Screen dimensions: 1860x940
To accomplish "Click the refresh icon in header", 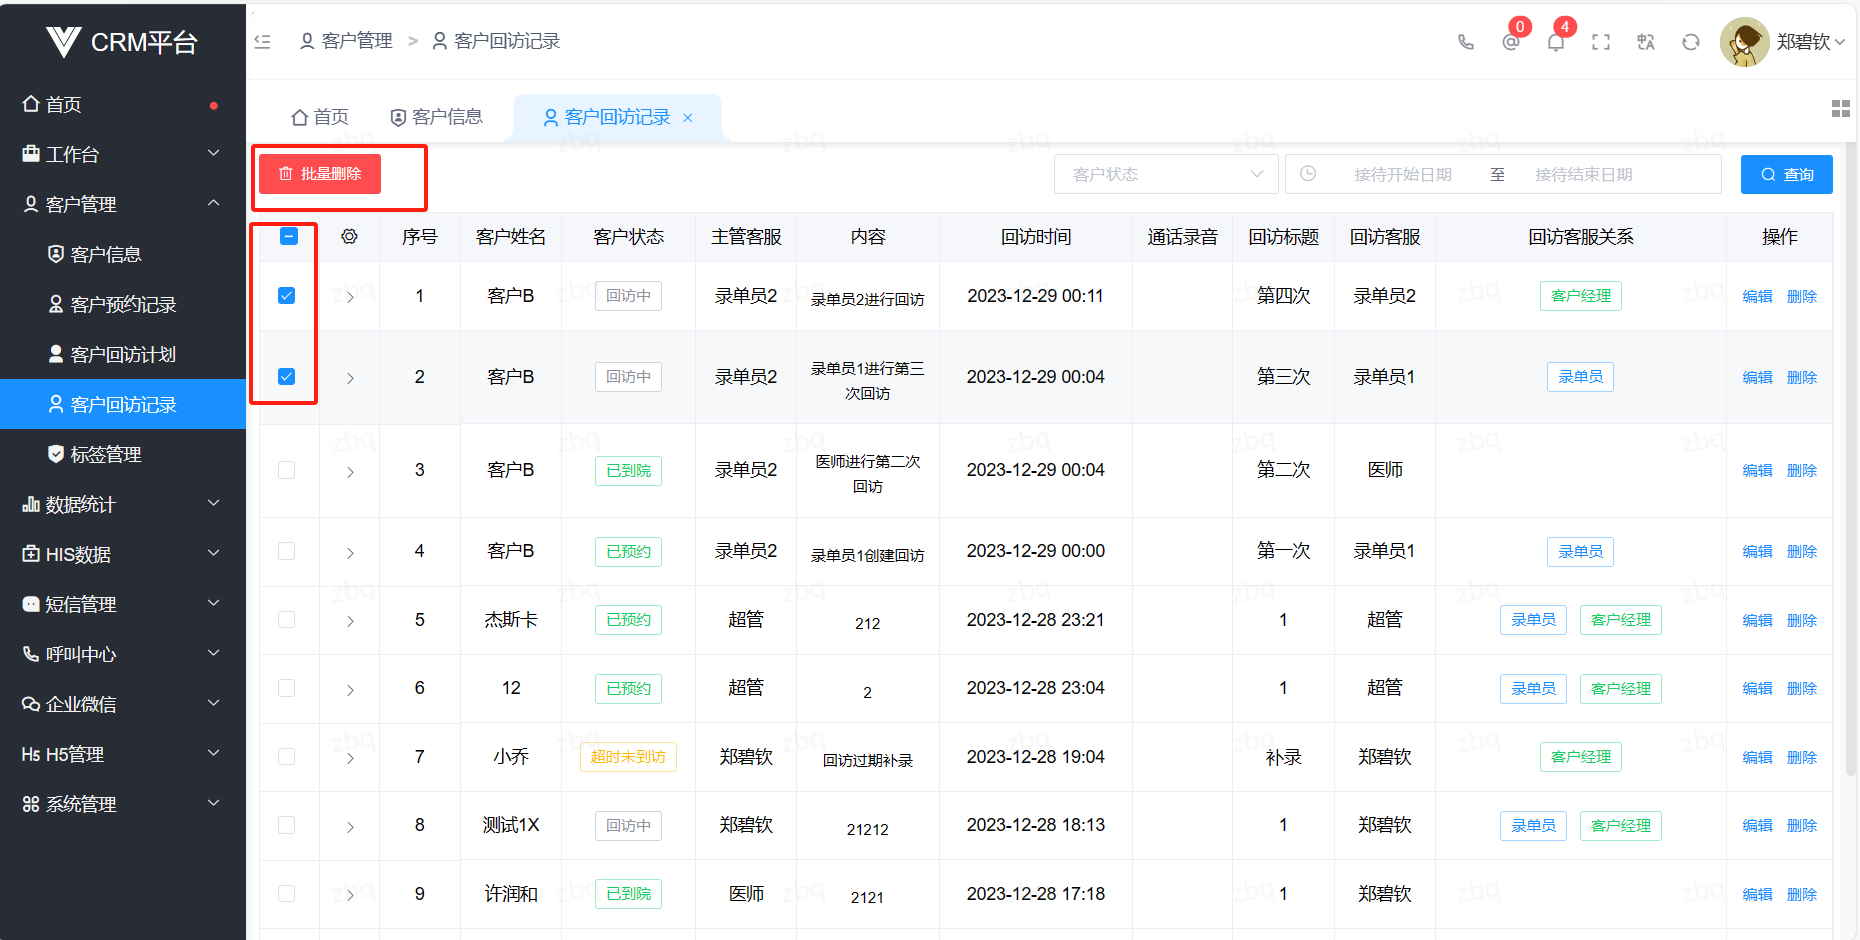I will 1691,42.
